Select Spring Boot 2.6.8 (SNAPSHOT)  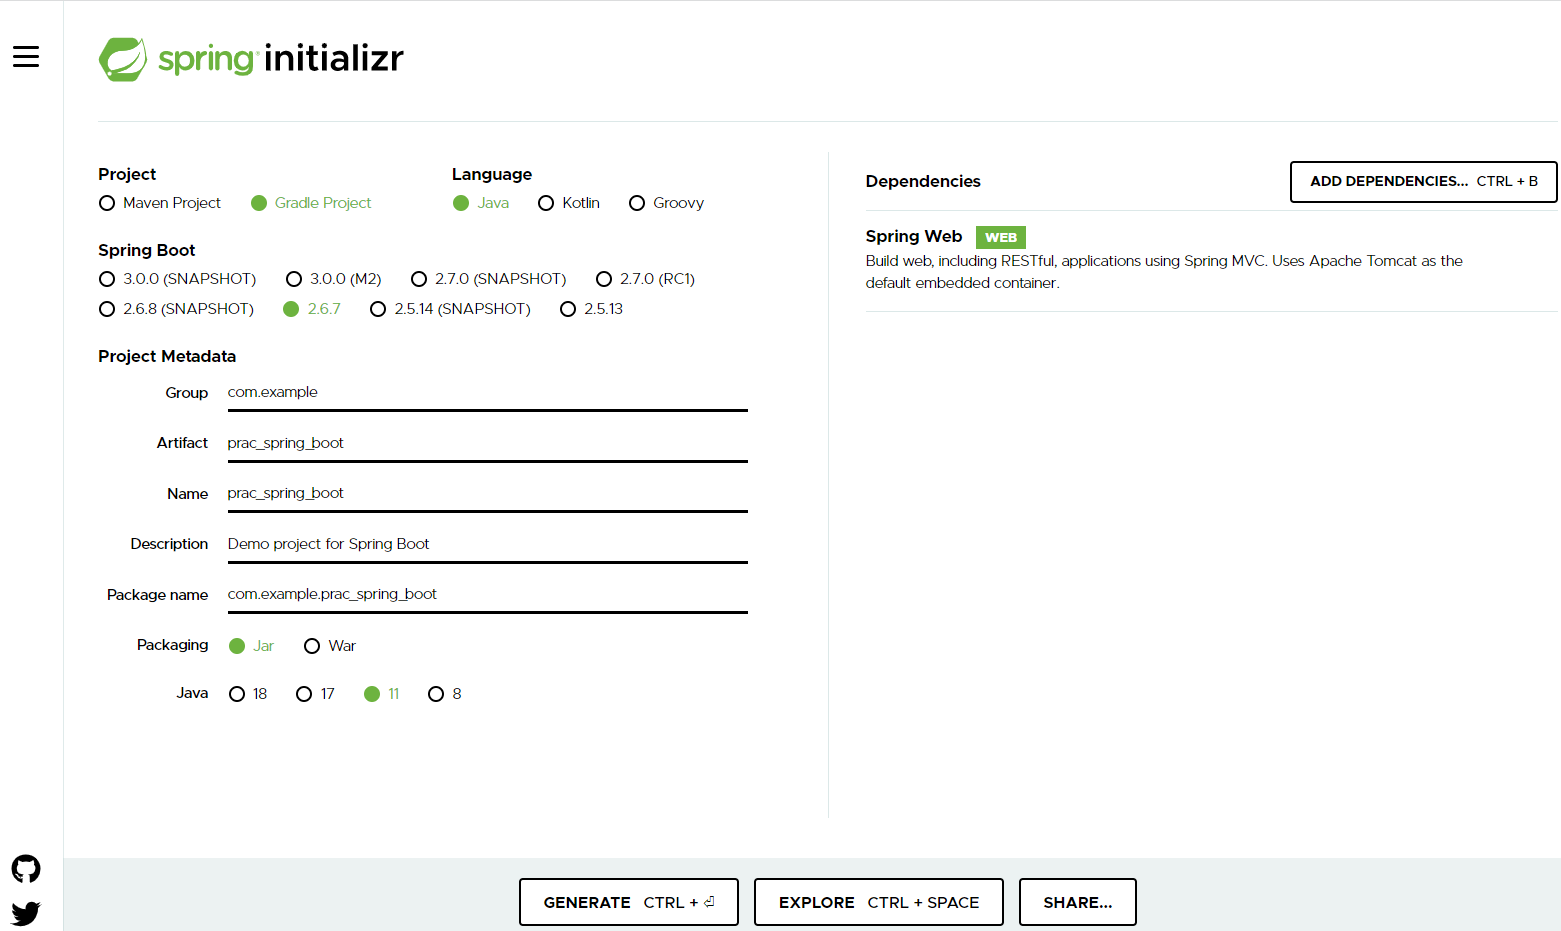[x=177, y=309]
